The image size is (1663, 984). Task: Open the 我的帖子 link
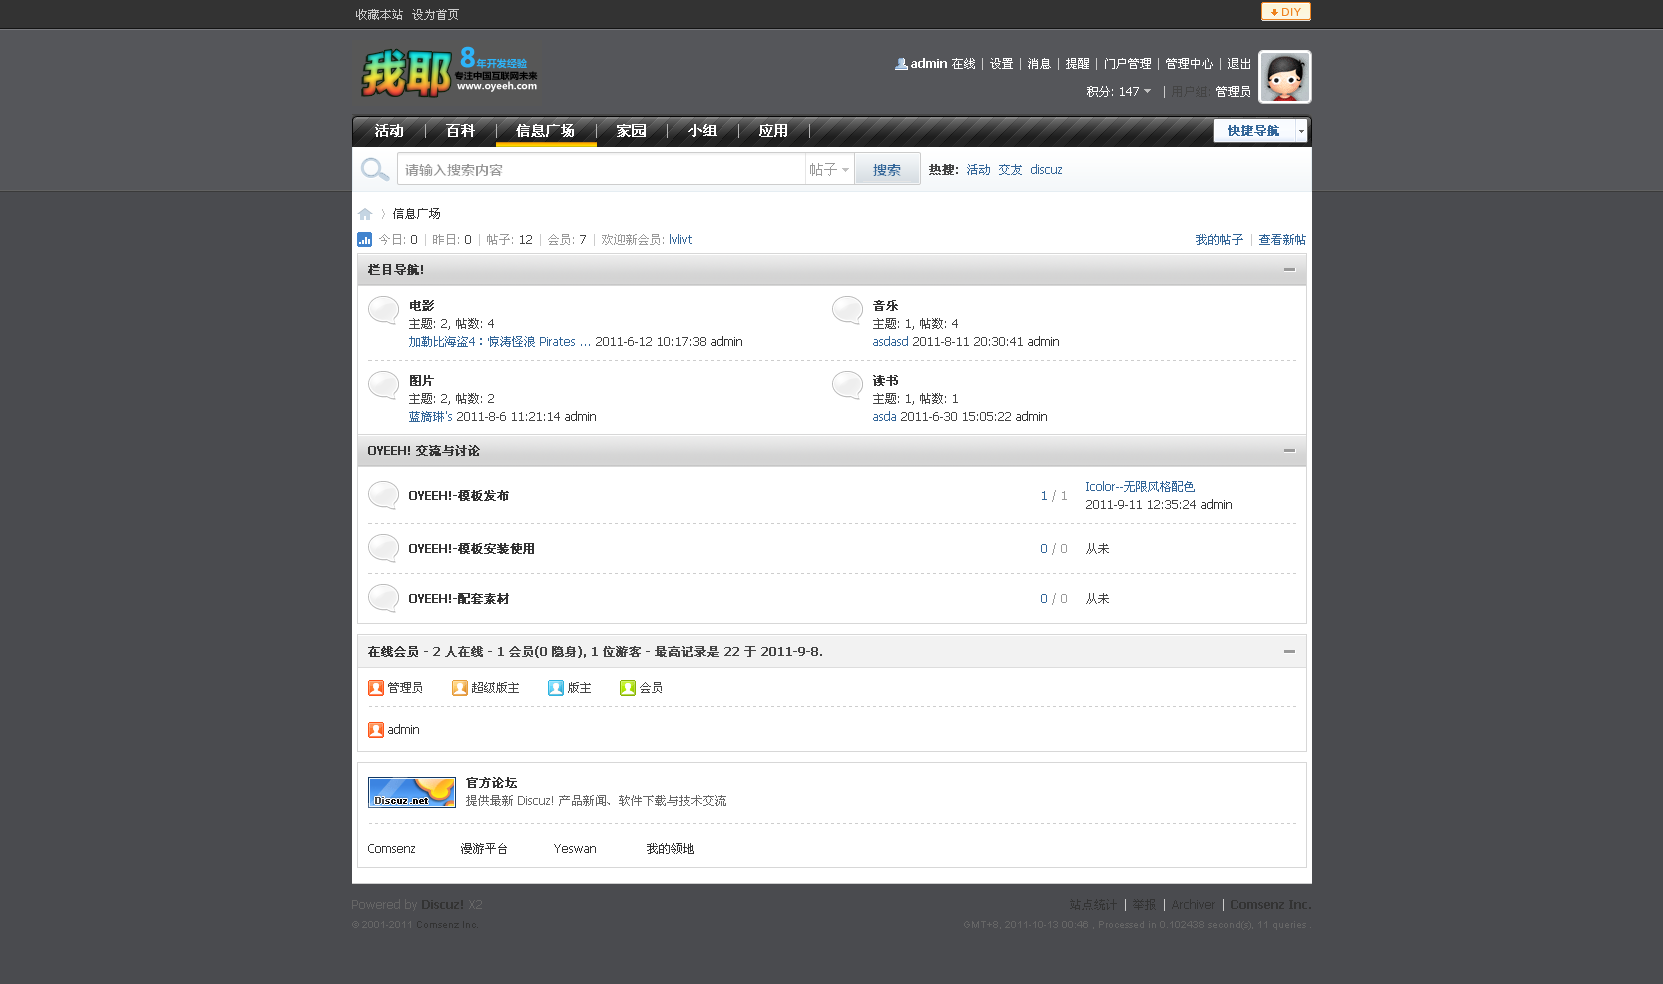pyautogui.click(x=1219, y=240)
